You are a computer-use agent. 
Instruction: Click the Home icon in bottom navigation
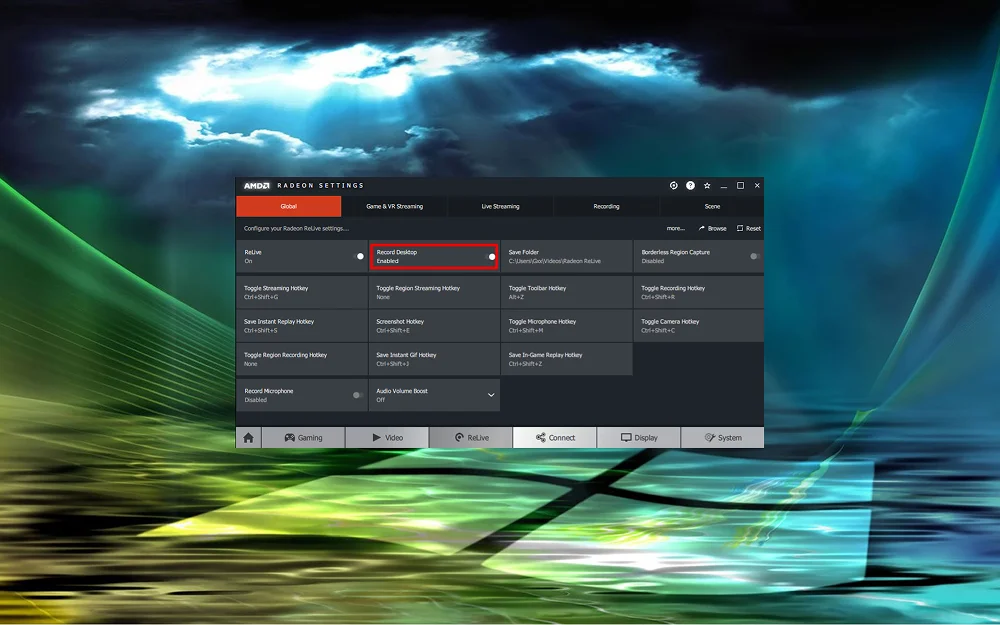pyautogui.click(x=247, y=437)
